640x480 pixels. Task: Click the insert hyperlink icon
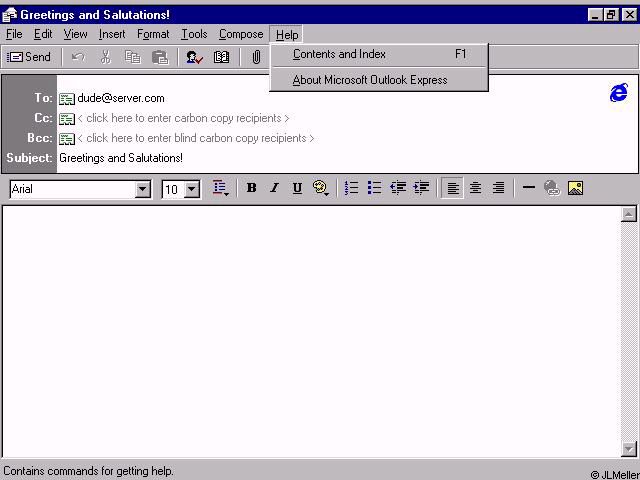click(552, 188)
